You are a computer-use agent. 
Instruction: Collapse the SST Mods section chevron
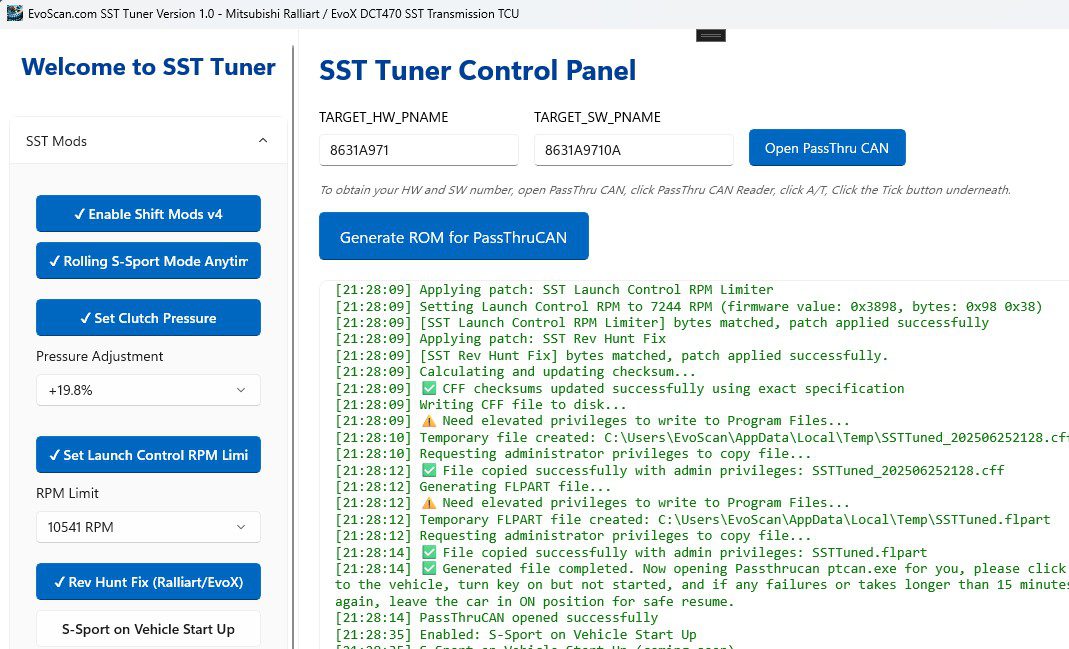(x=263, y=140)
